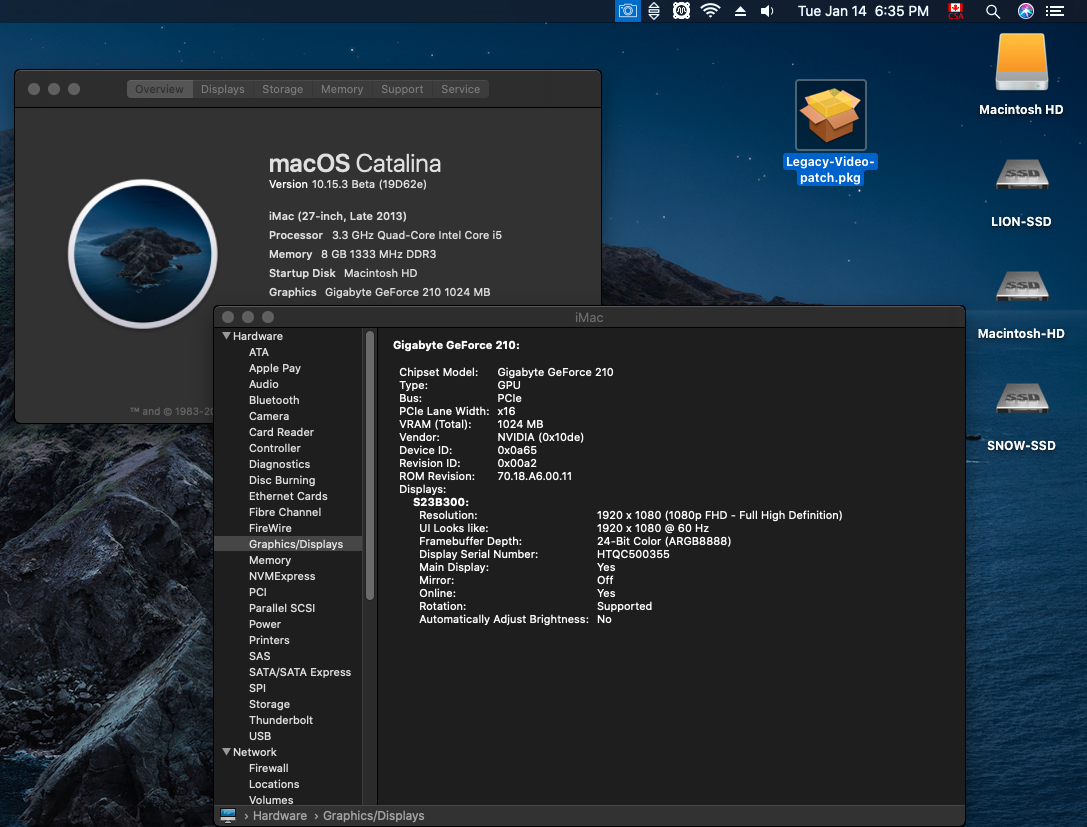Select SATA/SATA Express in the sidebar
The width and height of the screenshot is (1087, 827).
tap(300, 672)
